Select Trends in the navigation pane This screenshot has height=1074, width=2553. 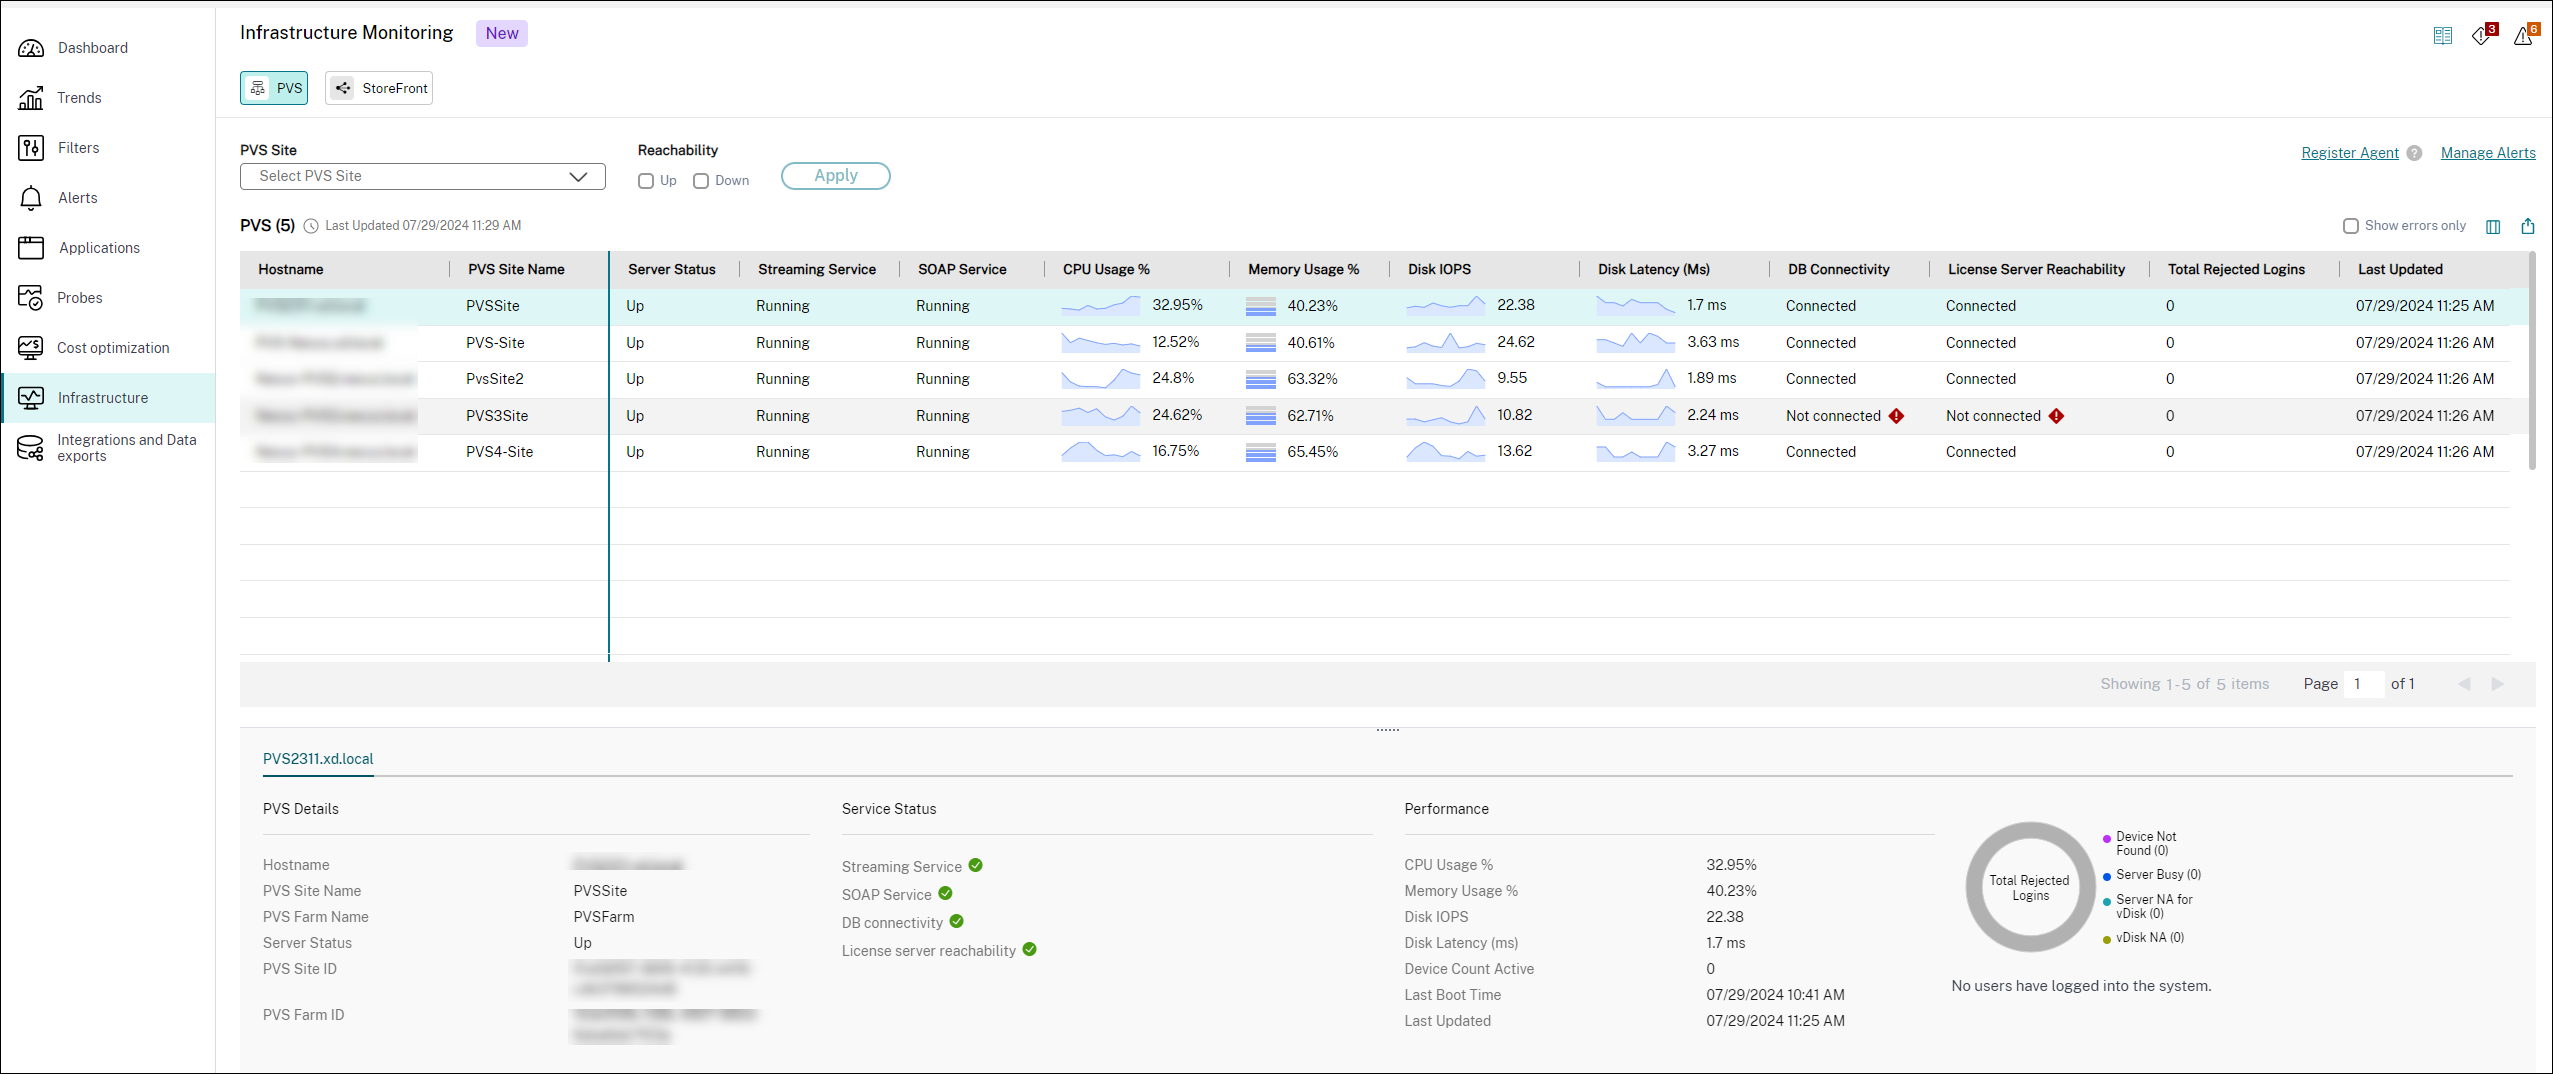coord(79,97)
